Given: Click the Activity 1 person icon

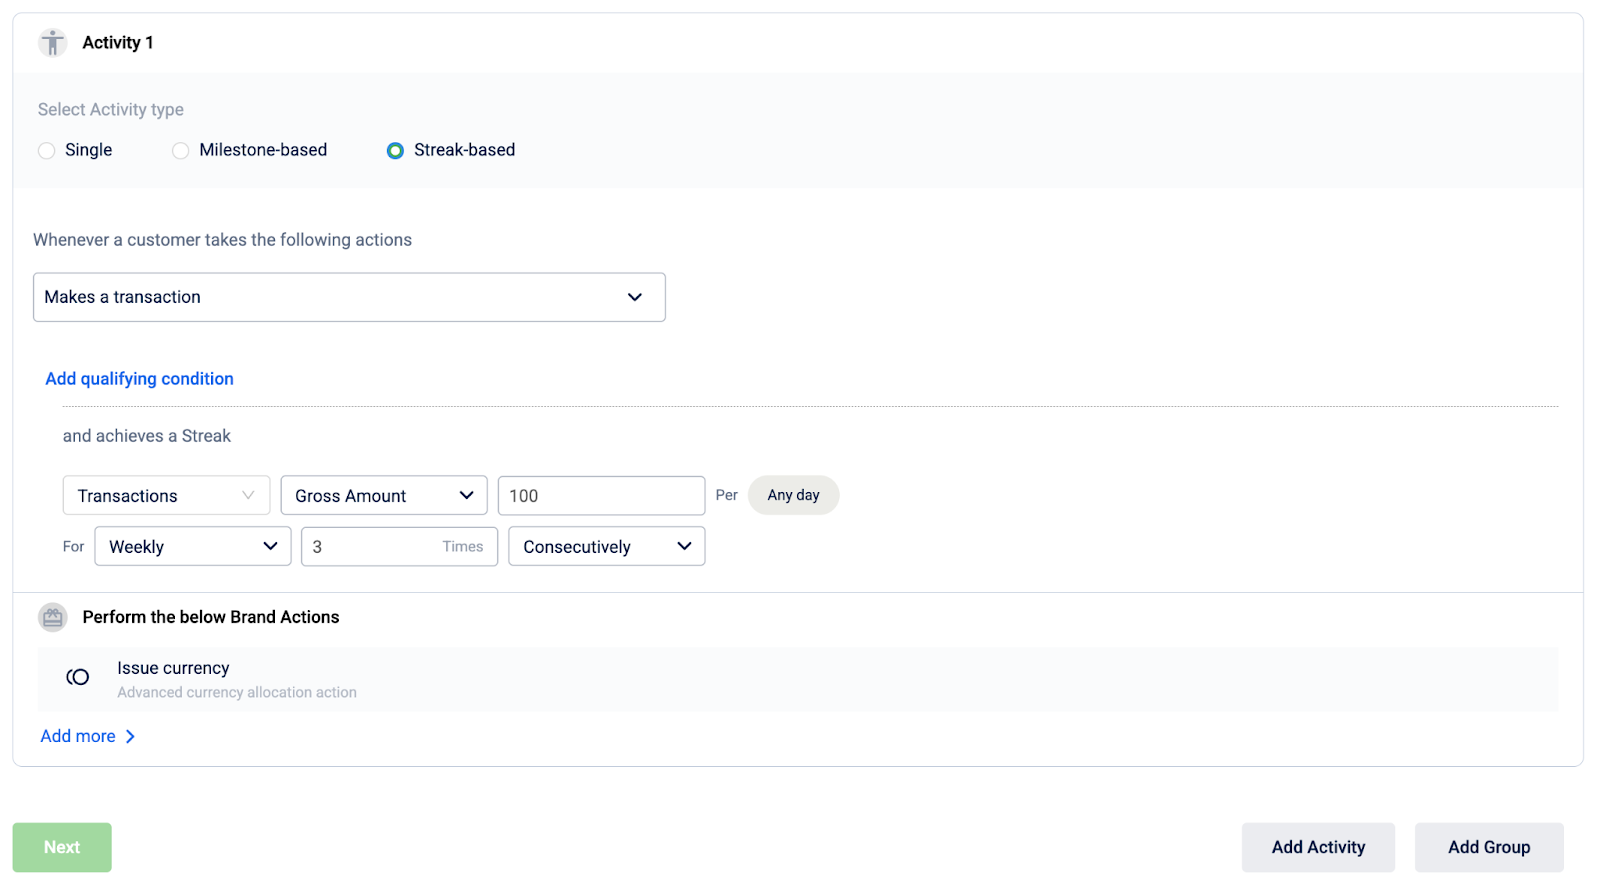Looking at the screenshot, I should pos(53,43).
